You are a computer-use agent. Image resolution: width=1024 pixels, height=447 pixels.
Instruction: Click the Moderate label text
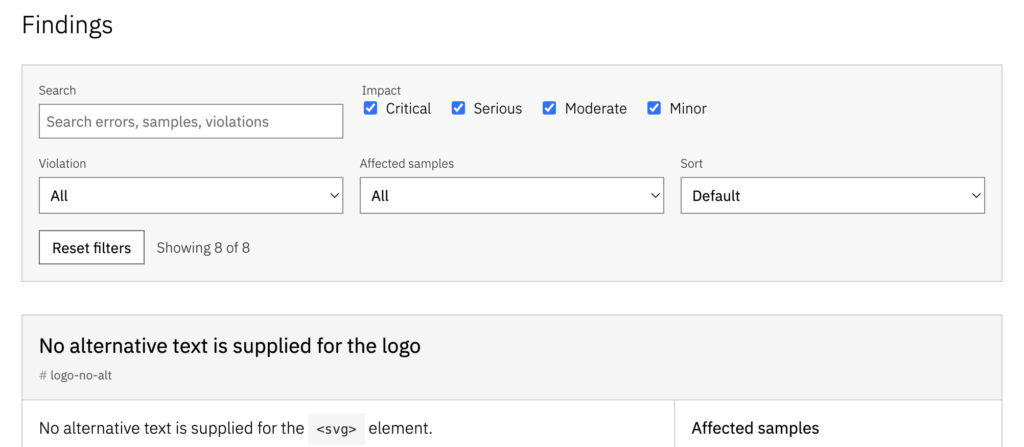click(x=596, y=108)
